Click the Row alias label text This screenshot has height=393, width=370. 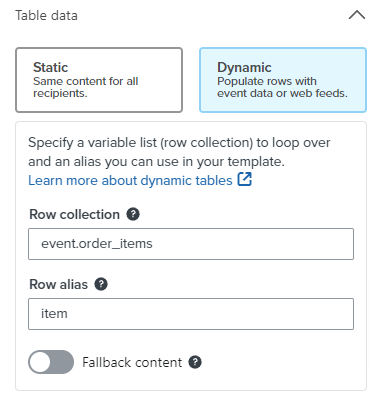(x=58, y=284)
